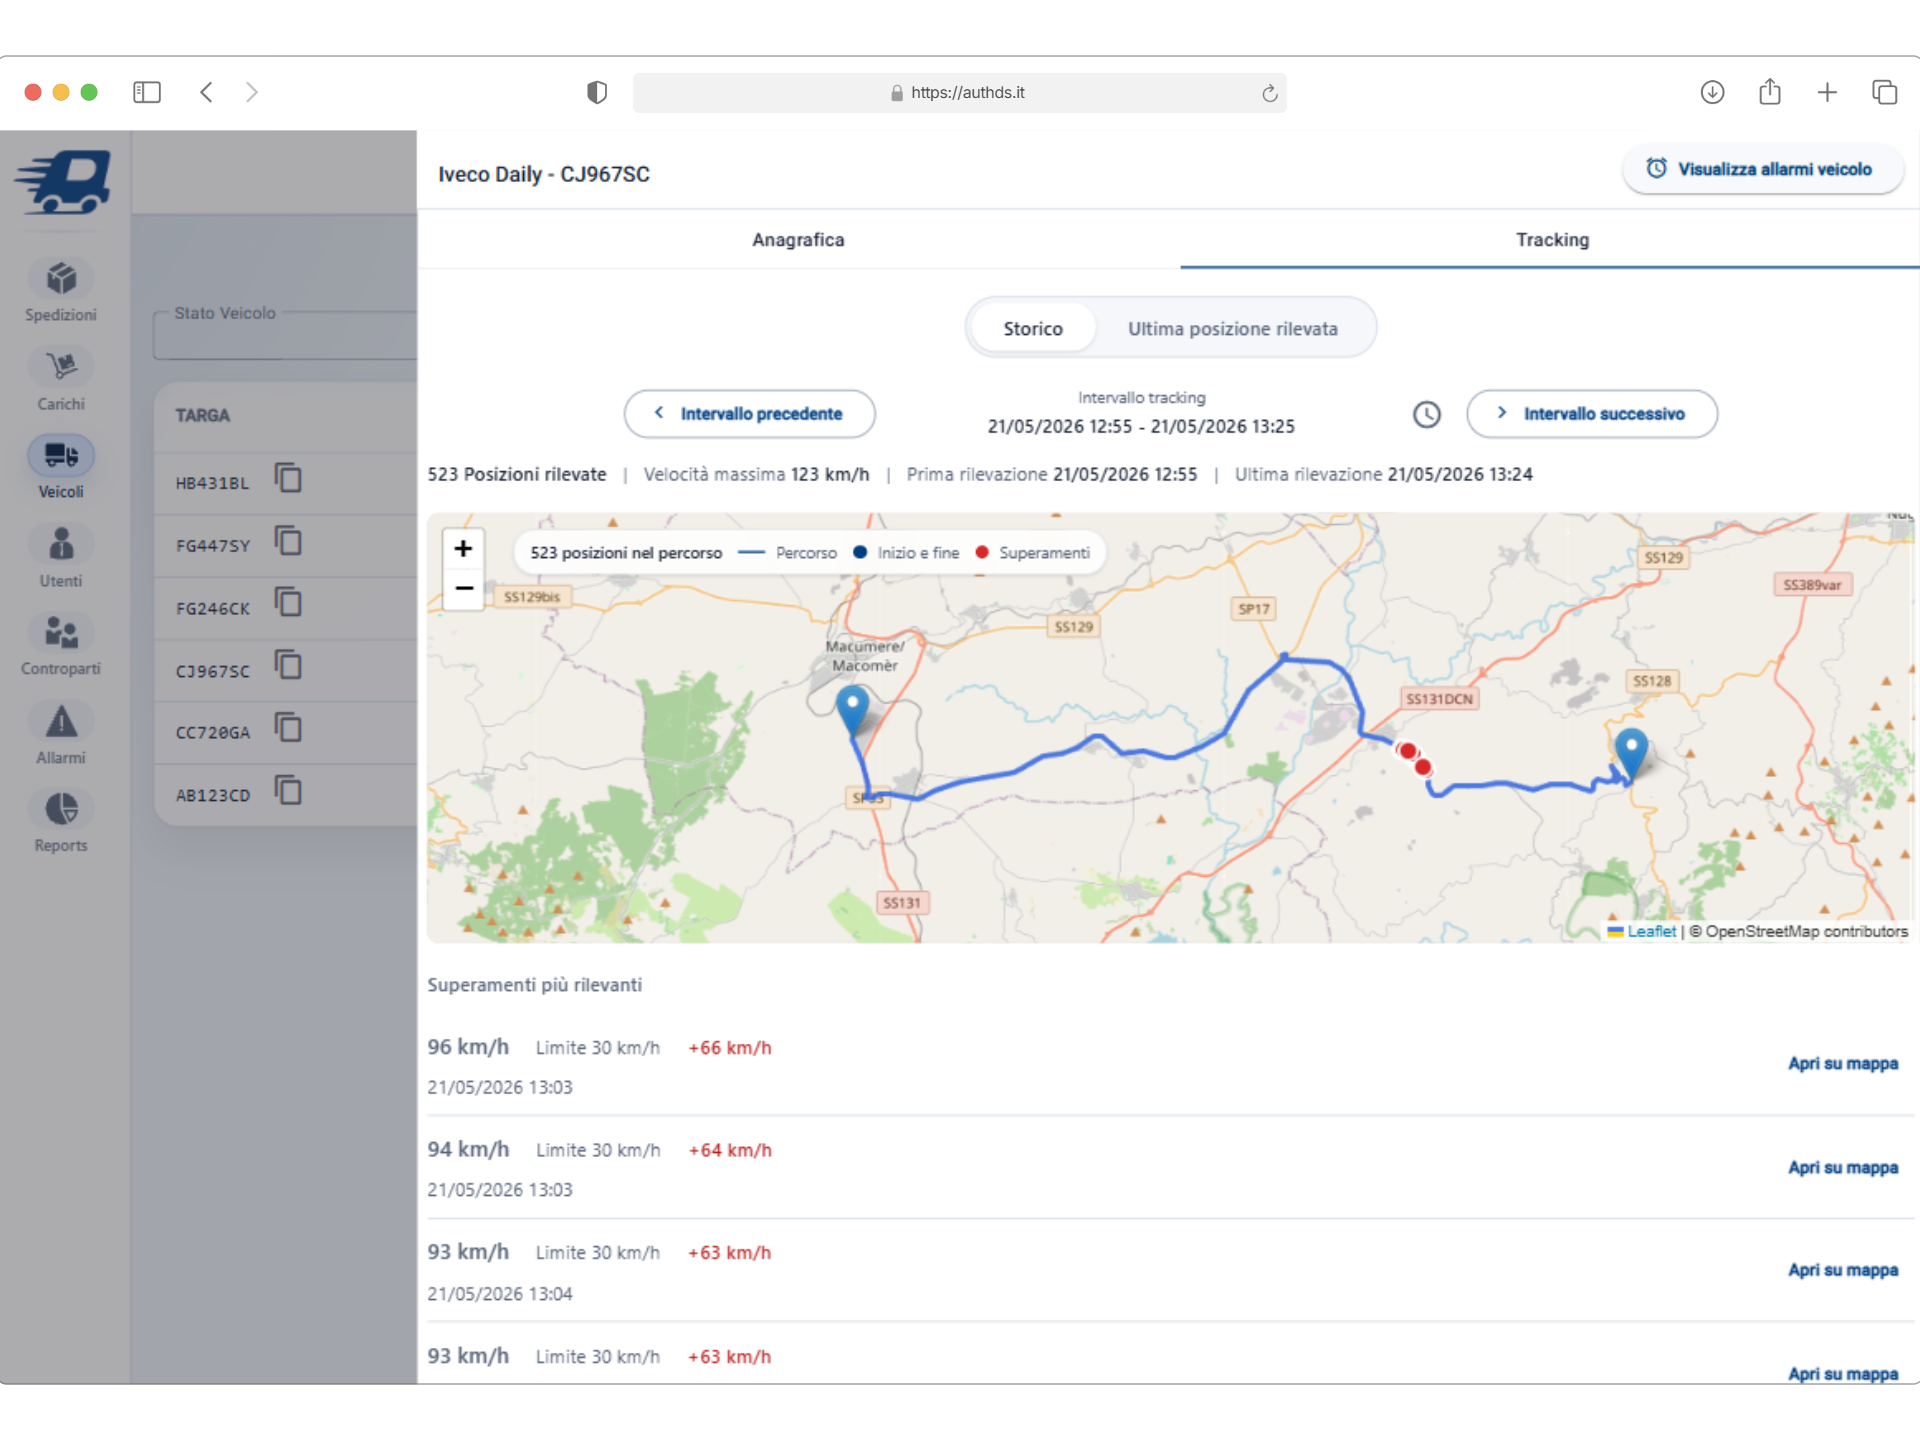1920x1440 pixels.
Task: Zoom in on the map
Action: click(463, 549)
